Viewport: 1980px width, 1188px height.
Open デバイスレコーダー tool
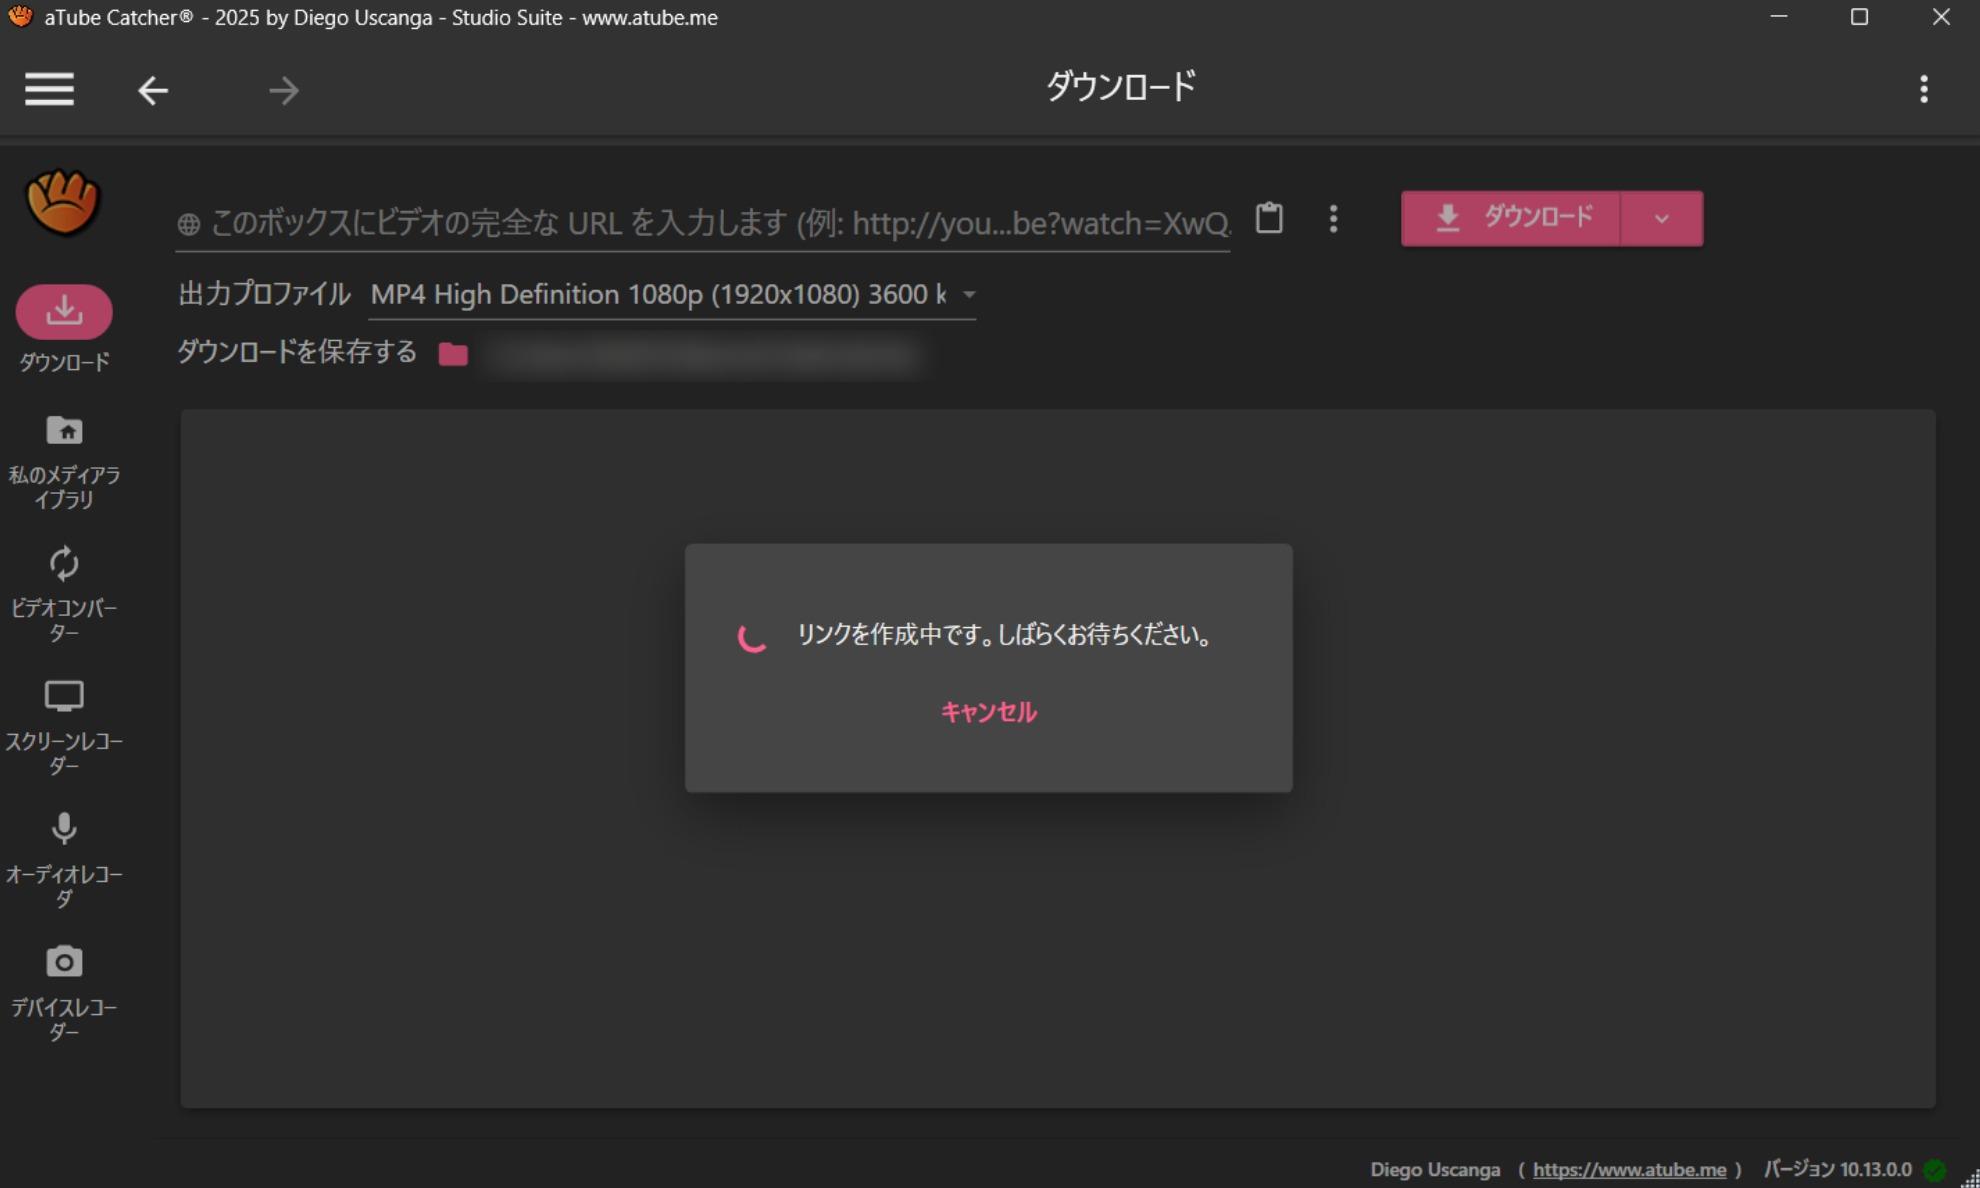pos(64,993)
